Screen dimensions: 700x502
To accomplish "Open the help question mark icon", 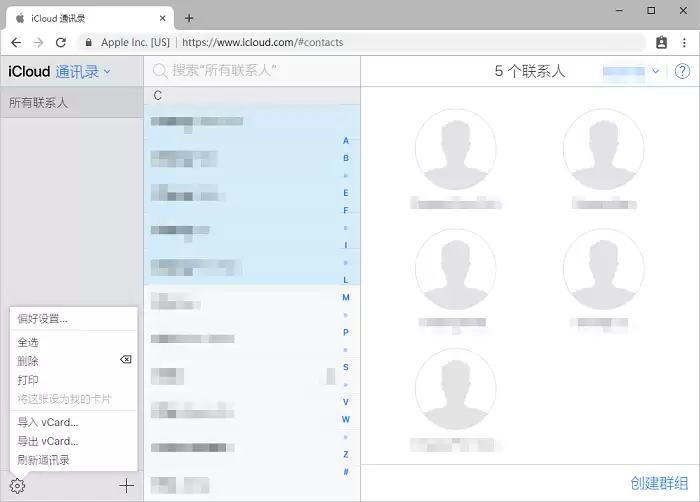I will (682, 71).
